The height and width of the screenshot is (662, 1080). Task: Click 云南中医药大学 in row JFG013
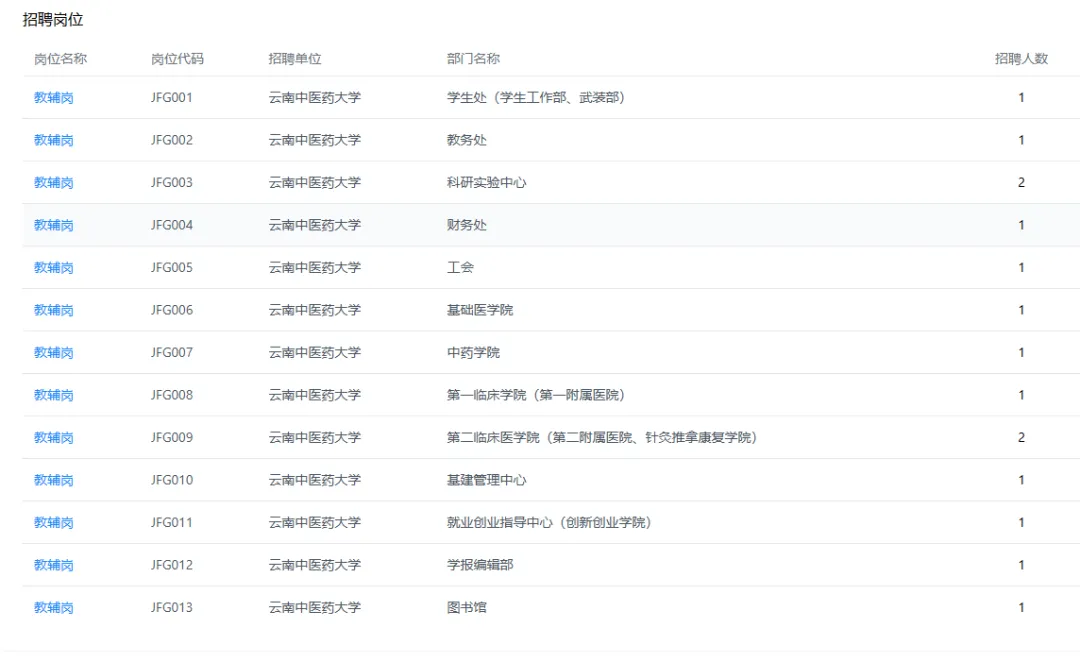315,608
